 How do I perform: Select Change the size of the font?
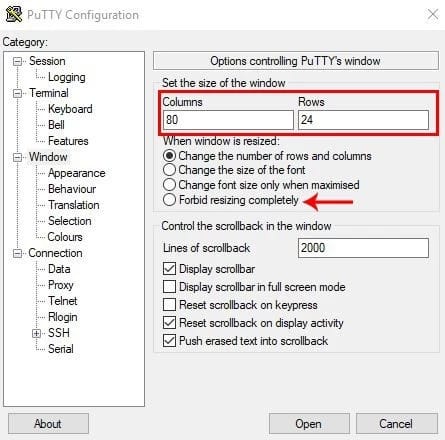tap(169, 170)
